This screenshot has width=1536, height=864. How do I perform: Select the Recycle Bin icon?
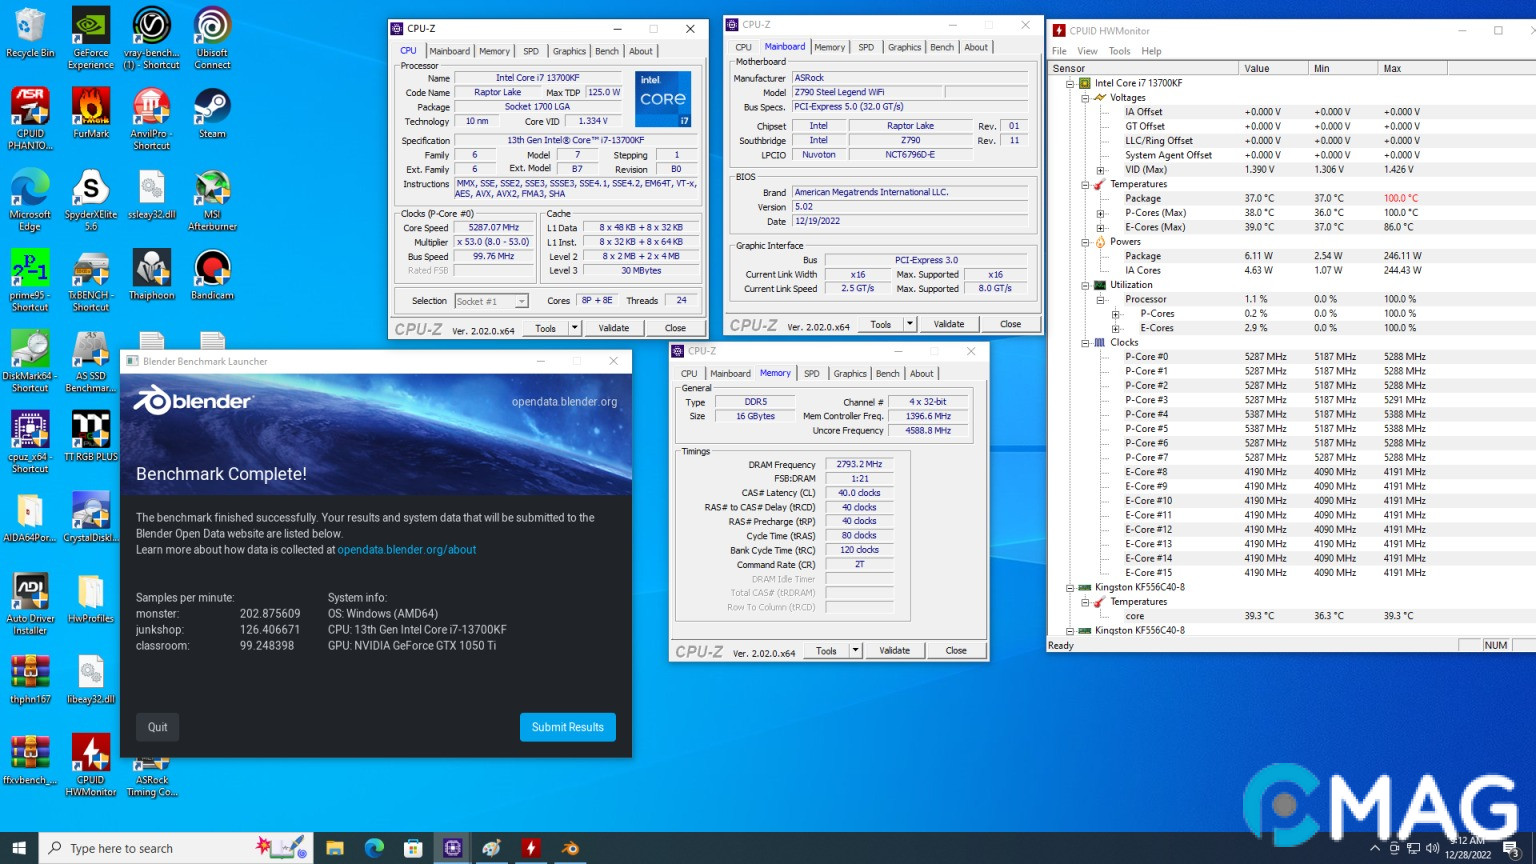click(30, 30)
